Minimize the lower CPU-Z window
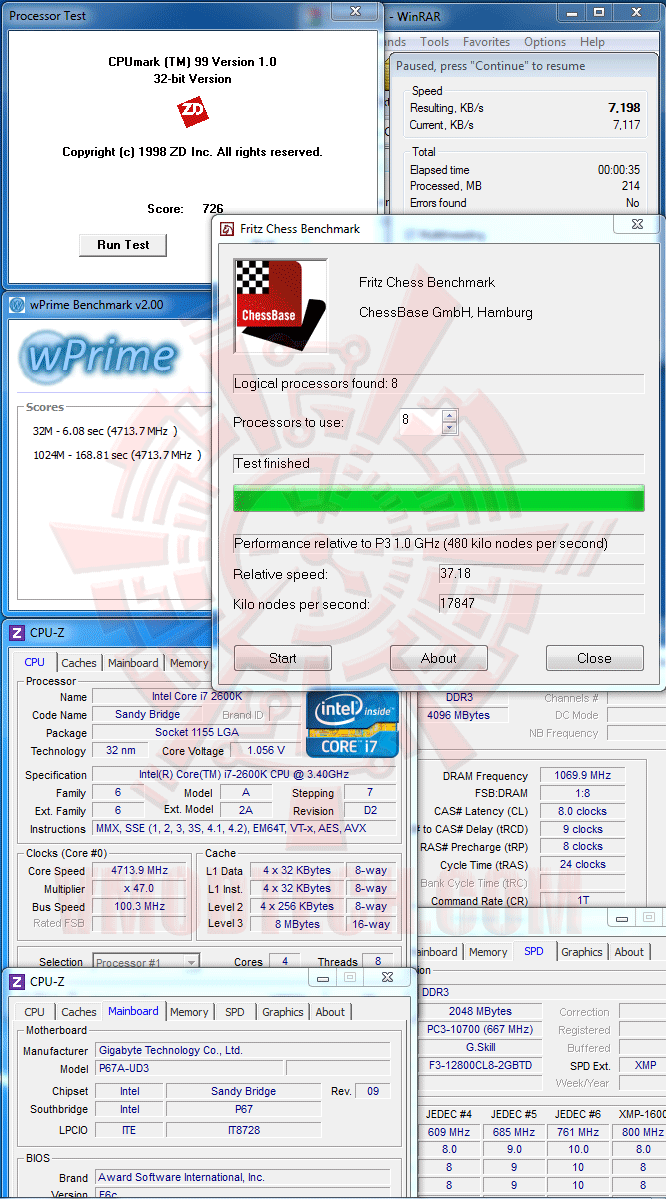The width and height of the screenshot is (666, 1199). tap(323, 978)
